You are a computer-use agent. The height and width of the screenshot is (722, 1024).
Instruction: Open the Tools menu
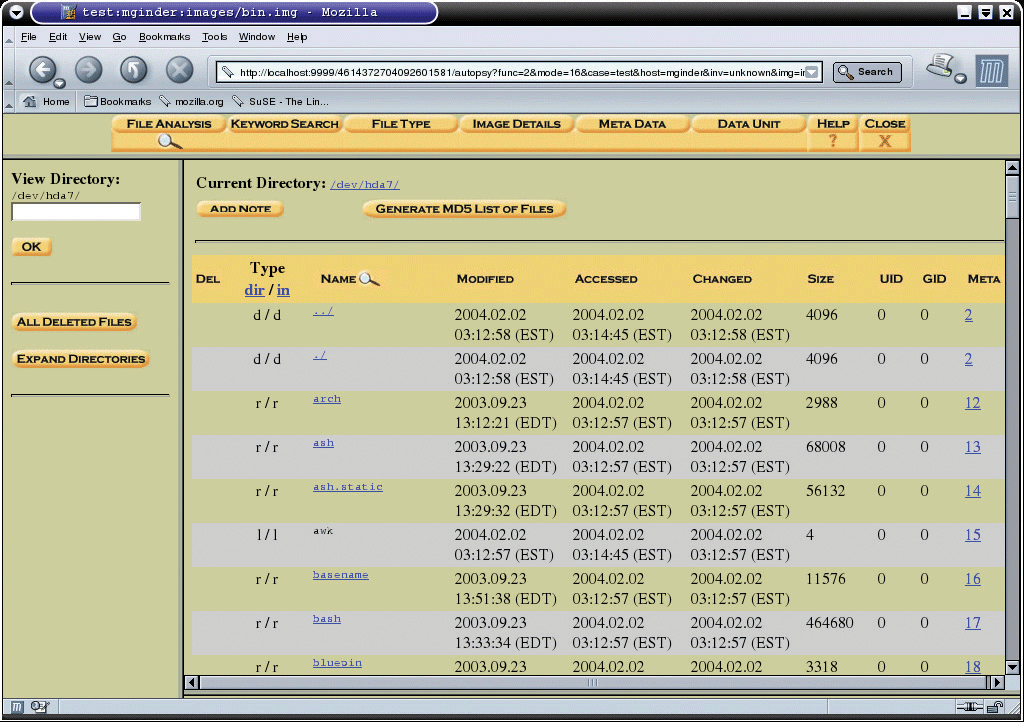(214, 37)
